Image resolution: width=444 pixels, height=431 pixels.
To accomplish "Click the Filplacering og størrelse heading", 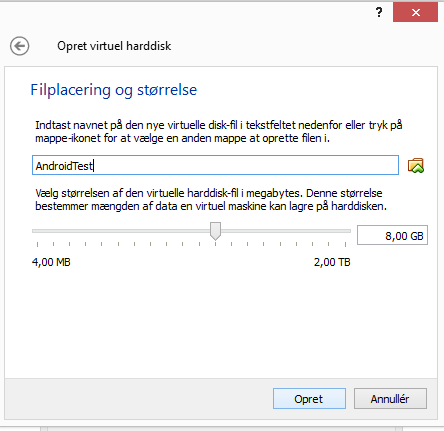I will tap(114, 90).
